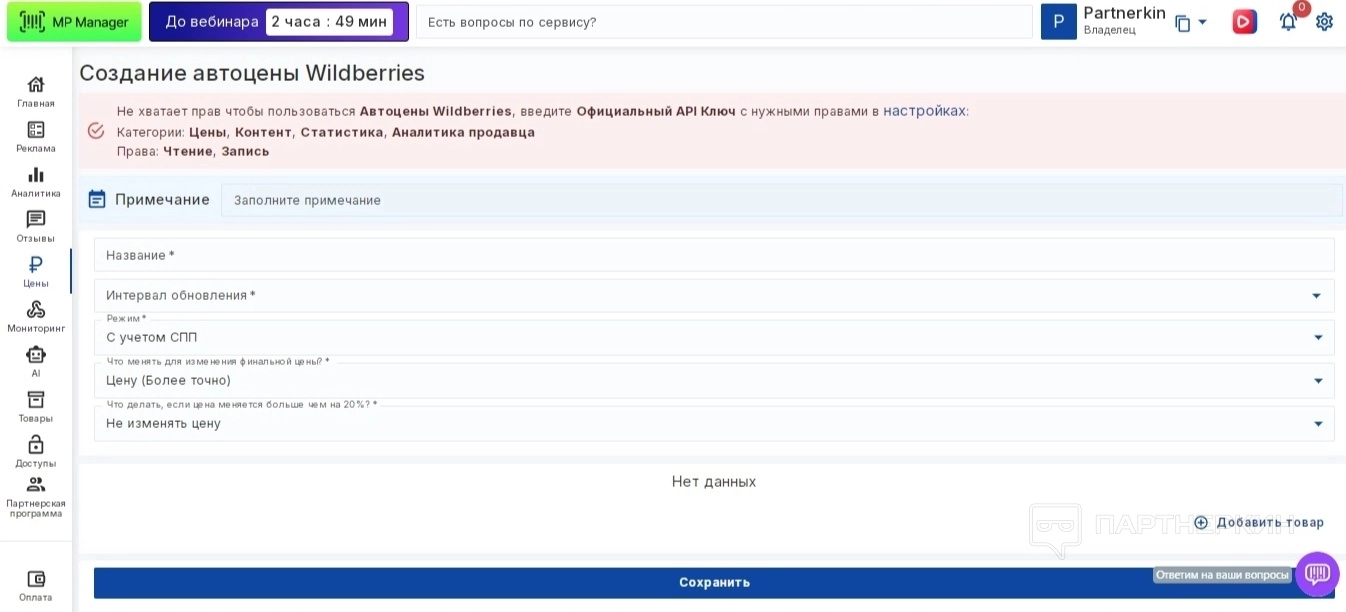
Task: Open the Цены ruble icon
Action: [x=36, y=264]
